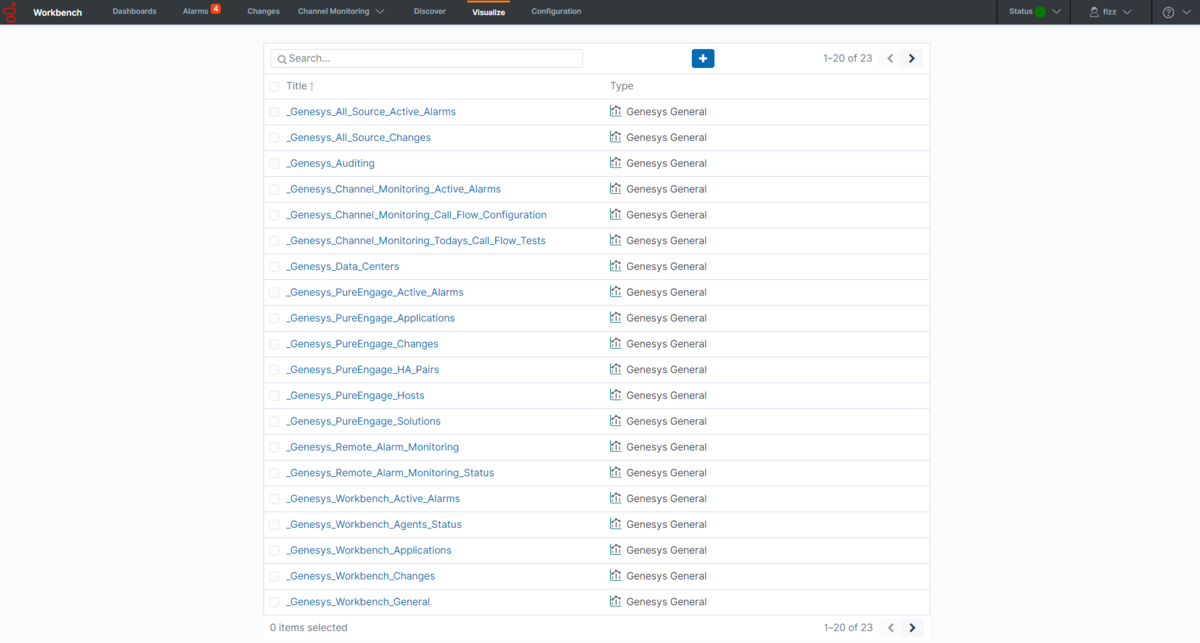
Task: Click the visualization Search input field
Action: [x=430, y=59]
